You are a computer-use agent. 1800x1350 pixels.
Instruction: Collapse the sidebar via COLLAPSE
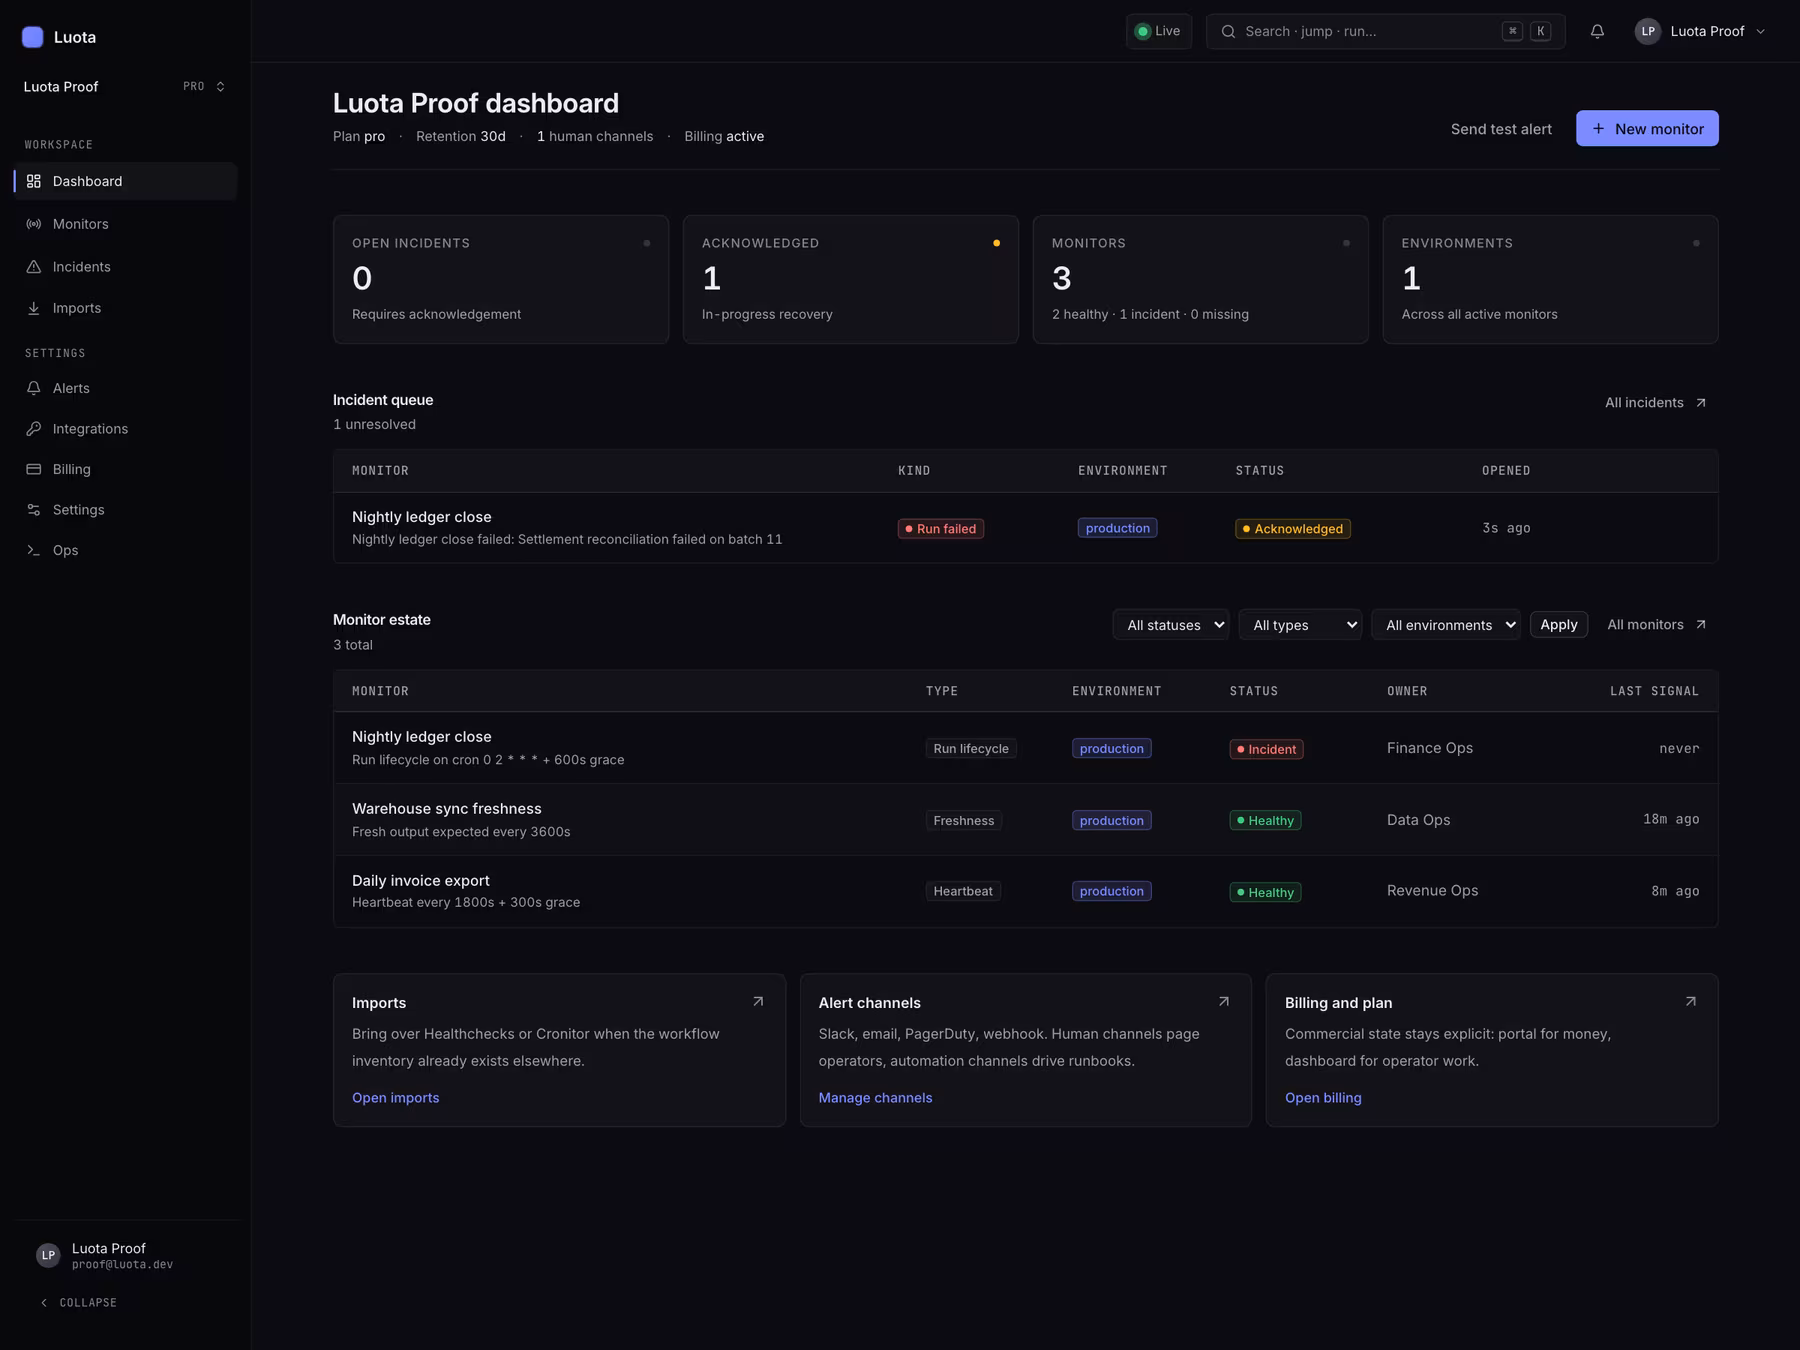[x=78, y=1303]
